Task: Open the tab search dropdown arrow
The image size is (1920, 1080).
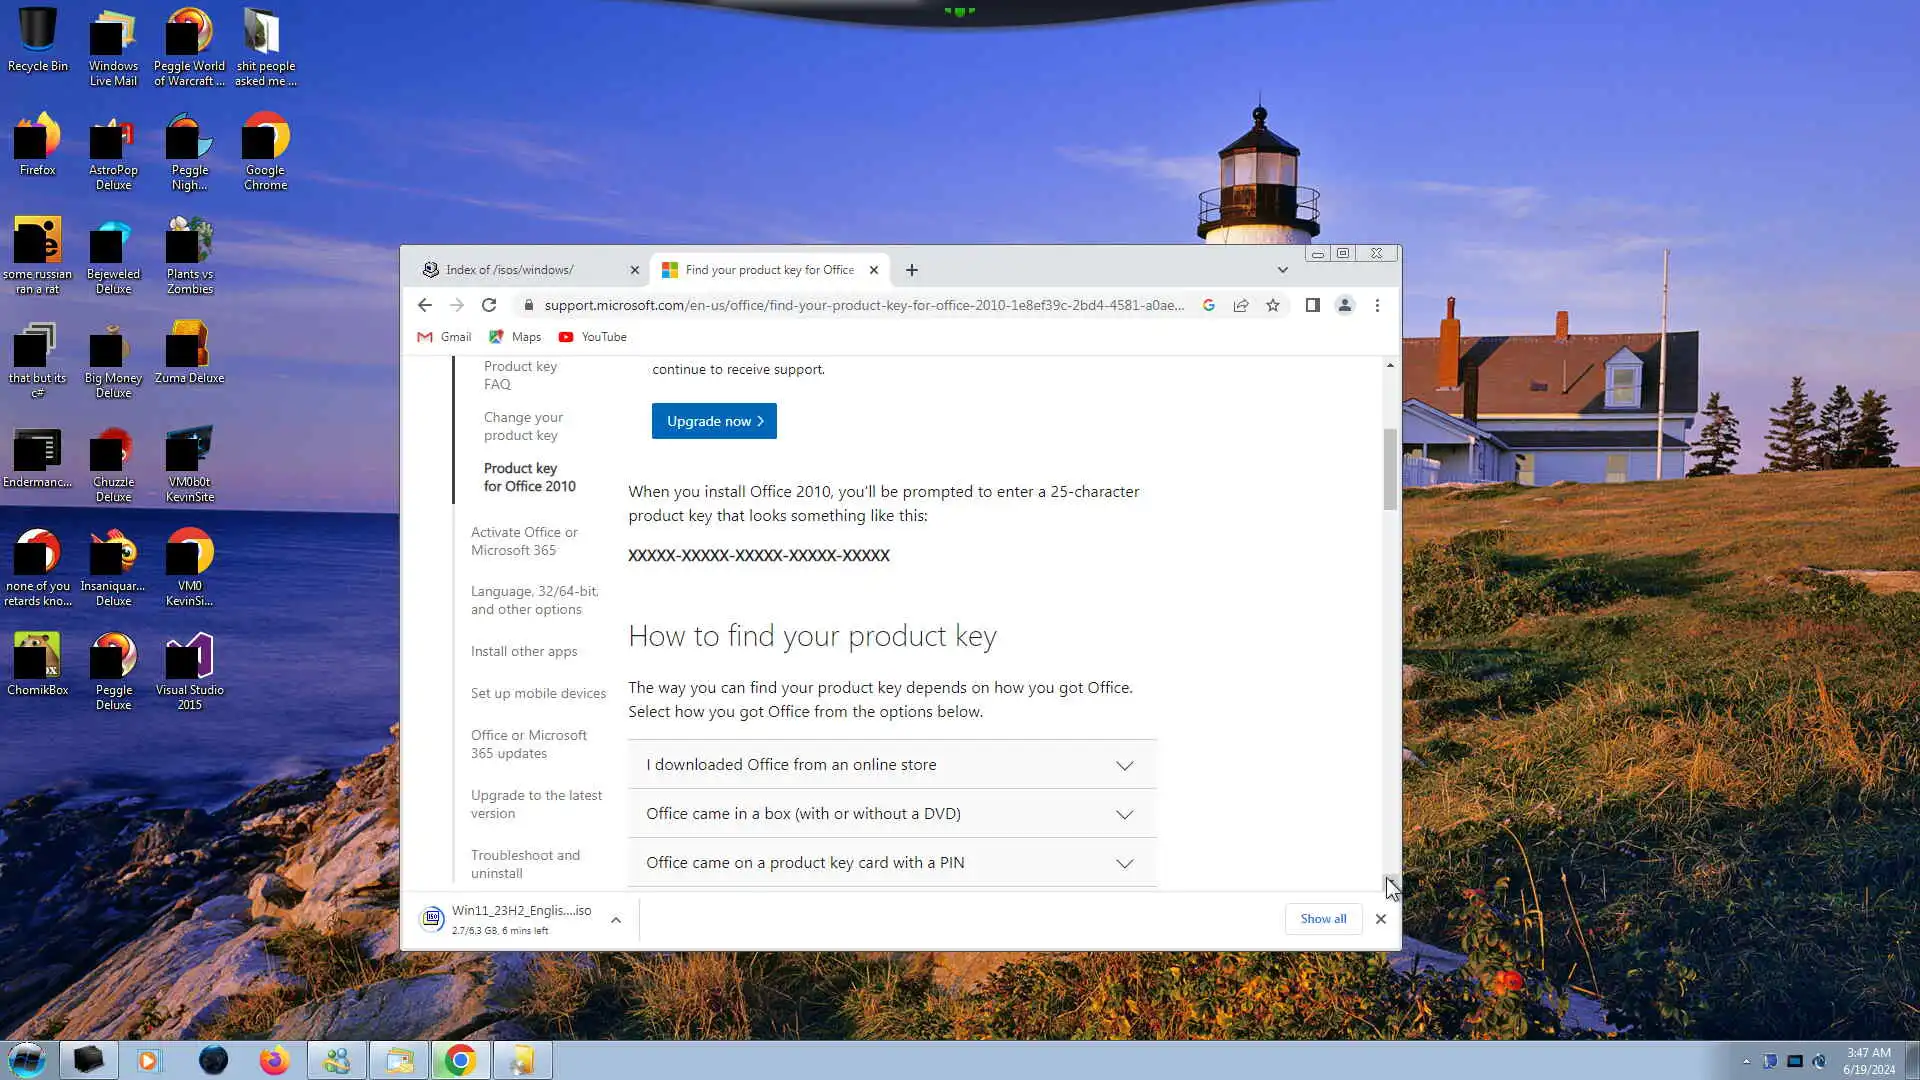Action: tap(1282, 270)
